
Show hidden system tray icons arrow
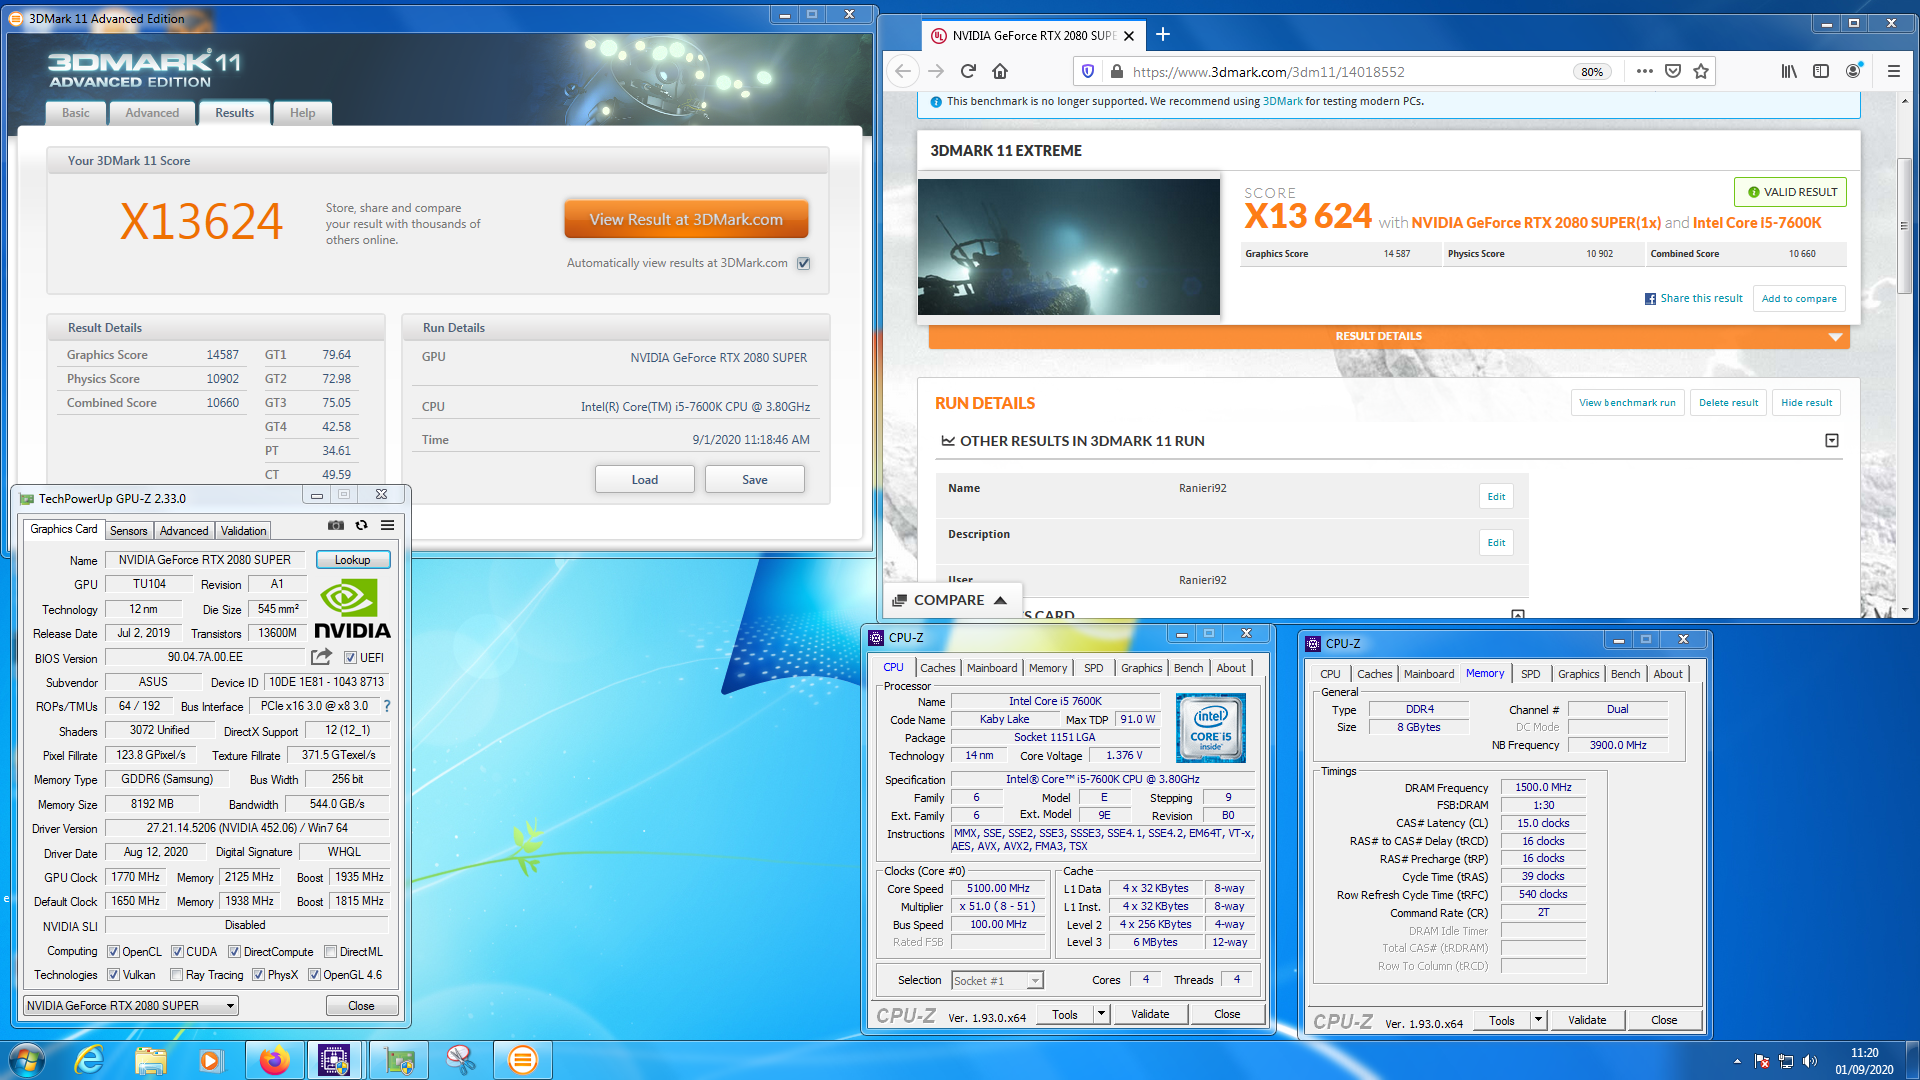pyautogui.click(x=1736, y=1061)
